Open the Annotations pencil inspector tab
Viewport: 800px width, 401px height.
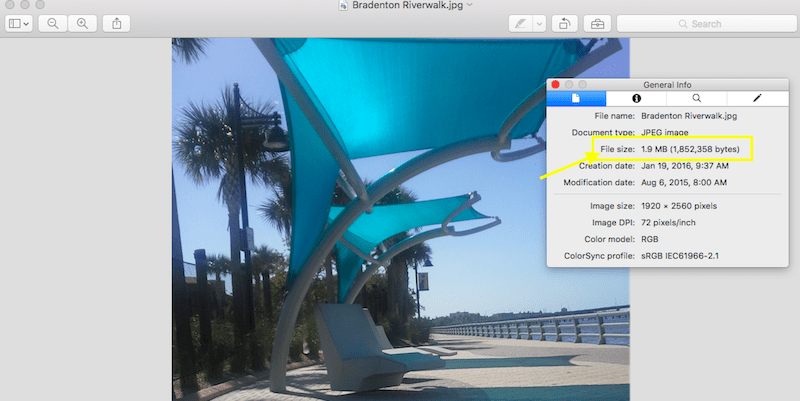coord(756,98)
